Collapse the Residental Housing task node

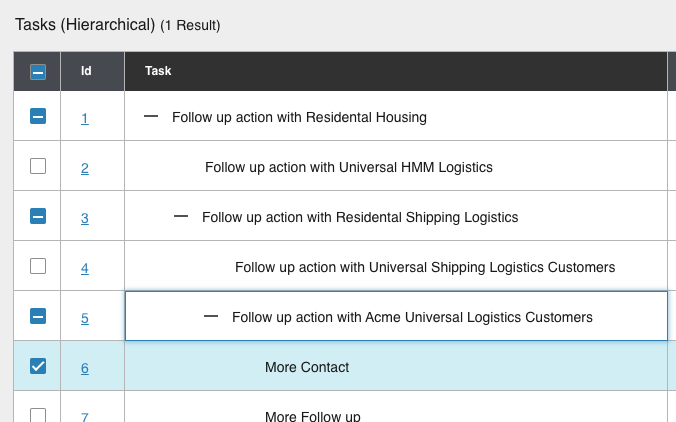click(151, 117)
